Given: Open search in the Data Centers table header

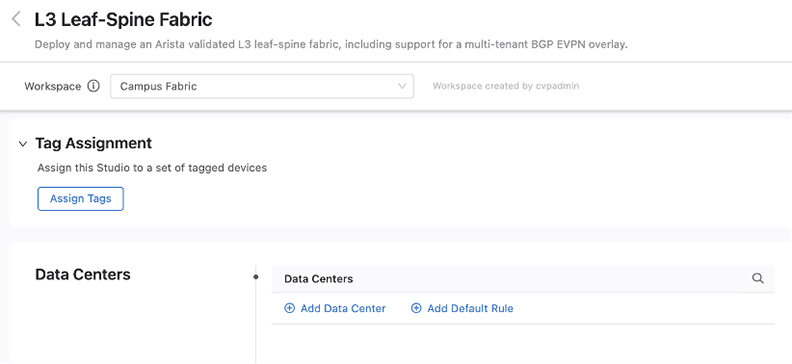Looking at the screenshot, I should click(758, 279).
